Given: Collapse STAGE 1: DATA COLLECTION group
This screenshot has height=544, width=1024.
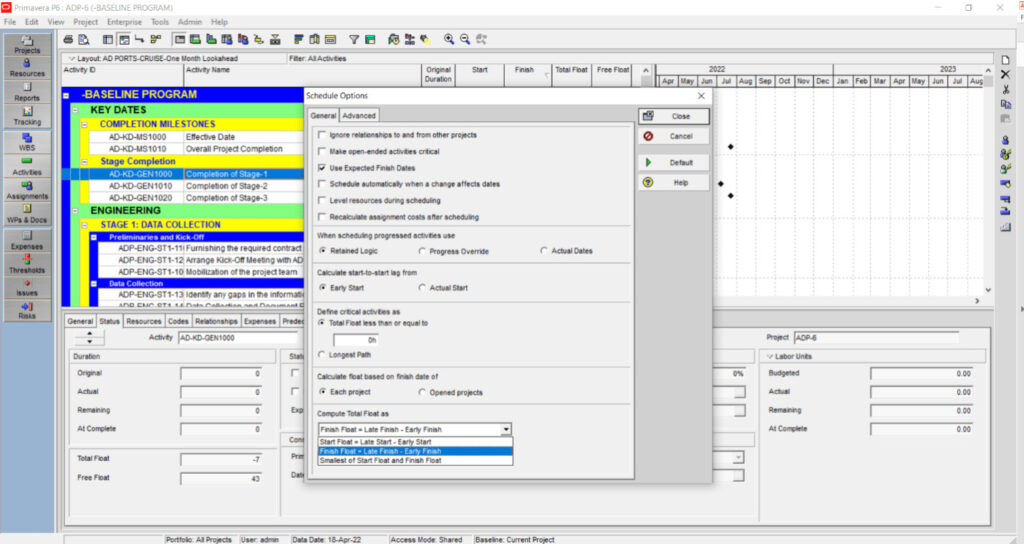Looking at the screenshot, I should point(84,225).
